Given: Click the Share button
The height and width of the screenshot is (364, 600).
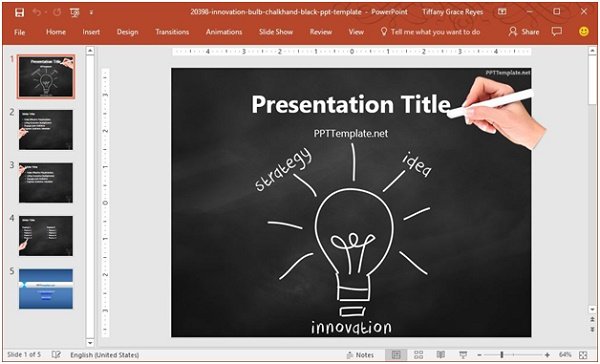Looking at the screenshot, I should coord(523,32).
